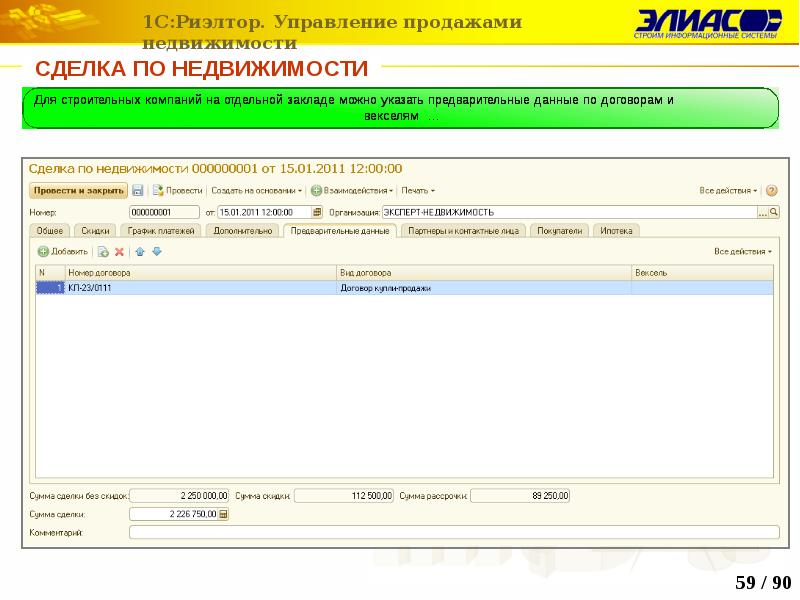This screenshot has height=600, width=800.
Task: Move row down with blue arrow
Action: [156, 252]
